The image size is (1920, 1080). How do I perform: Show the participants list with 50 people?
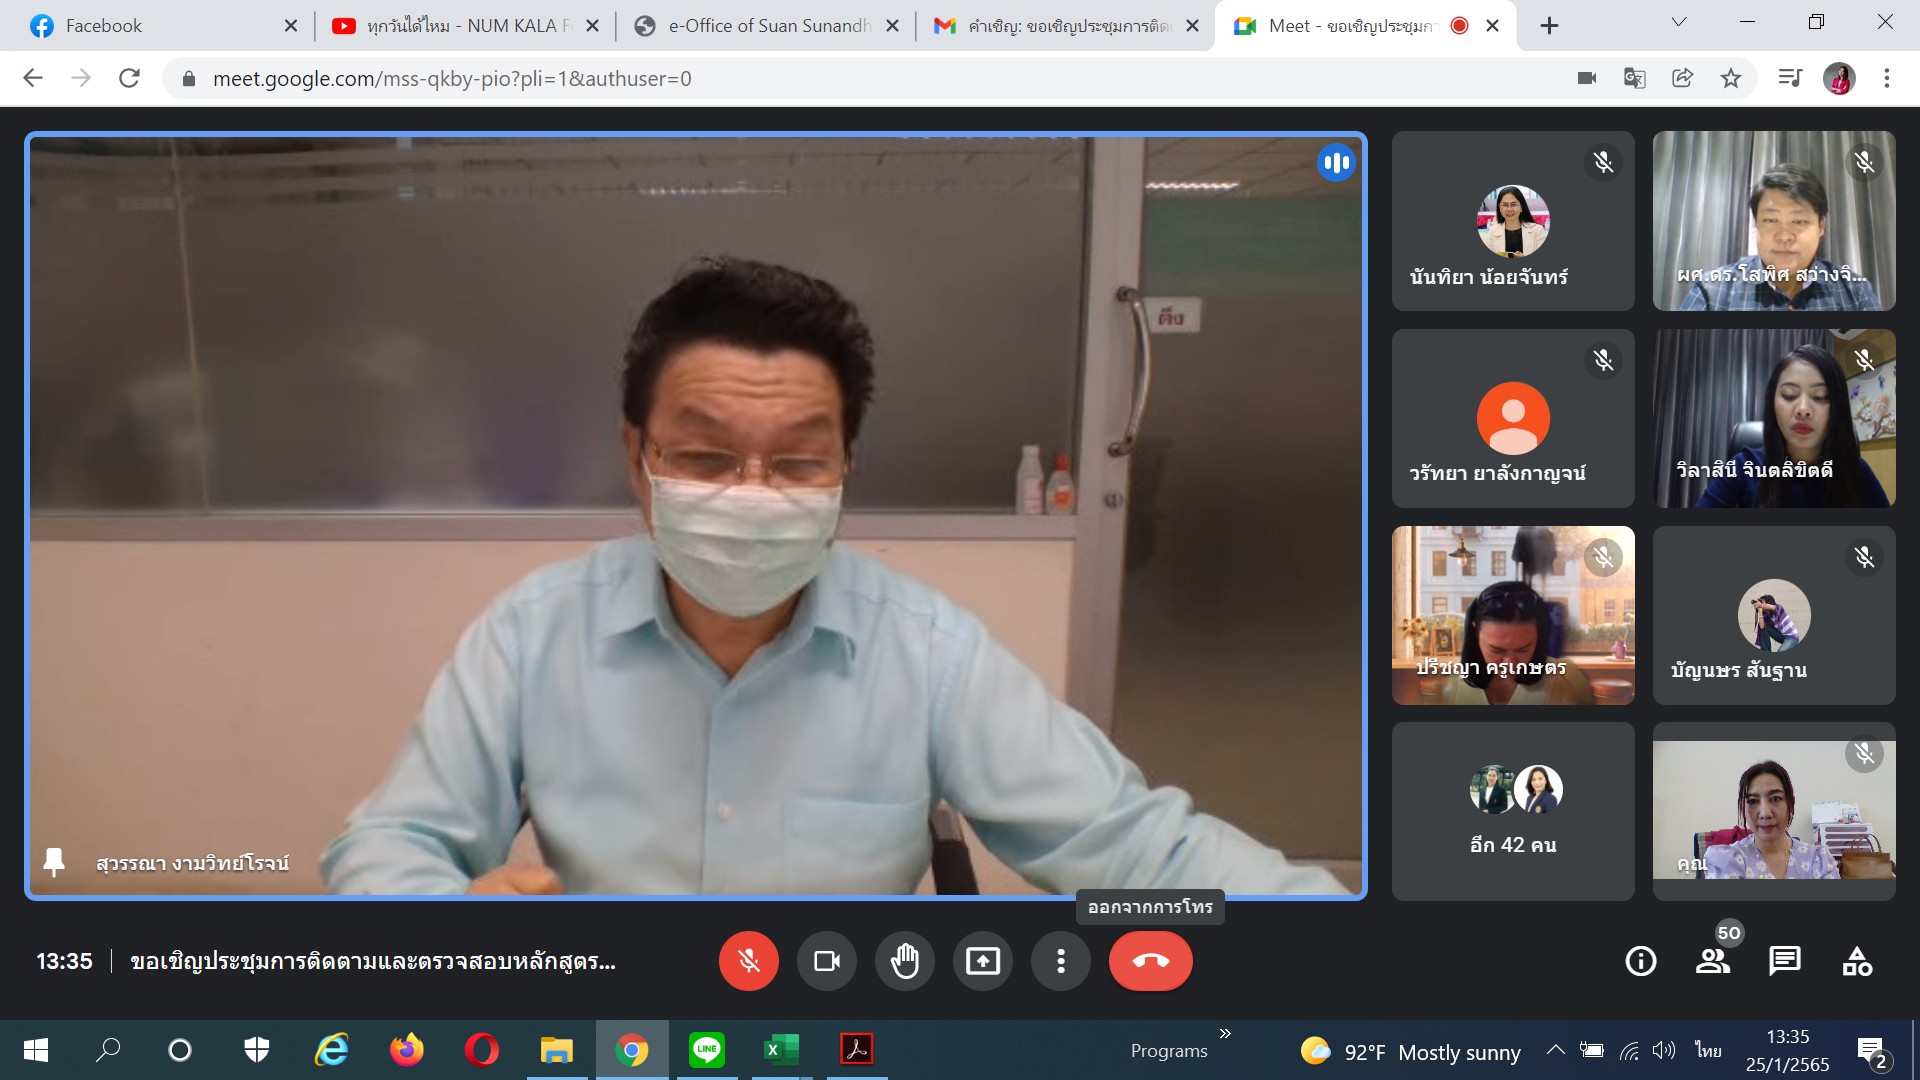tap(1713, 961)
